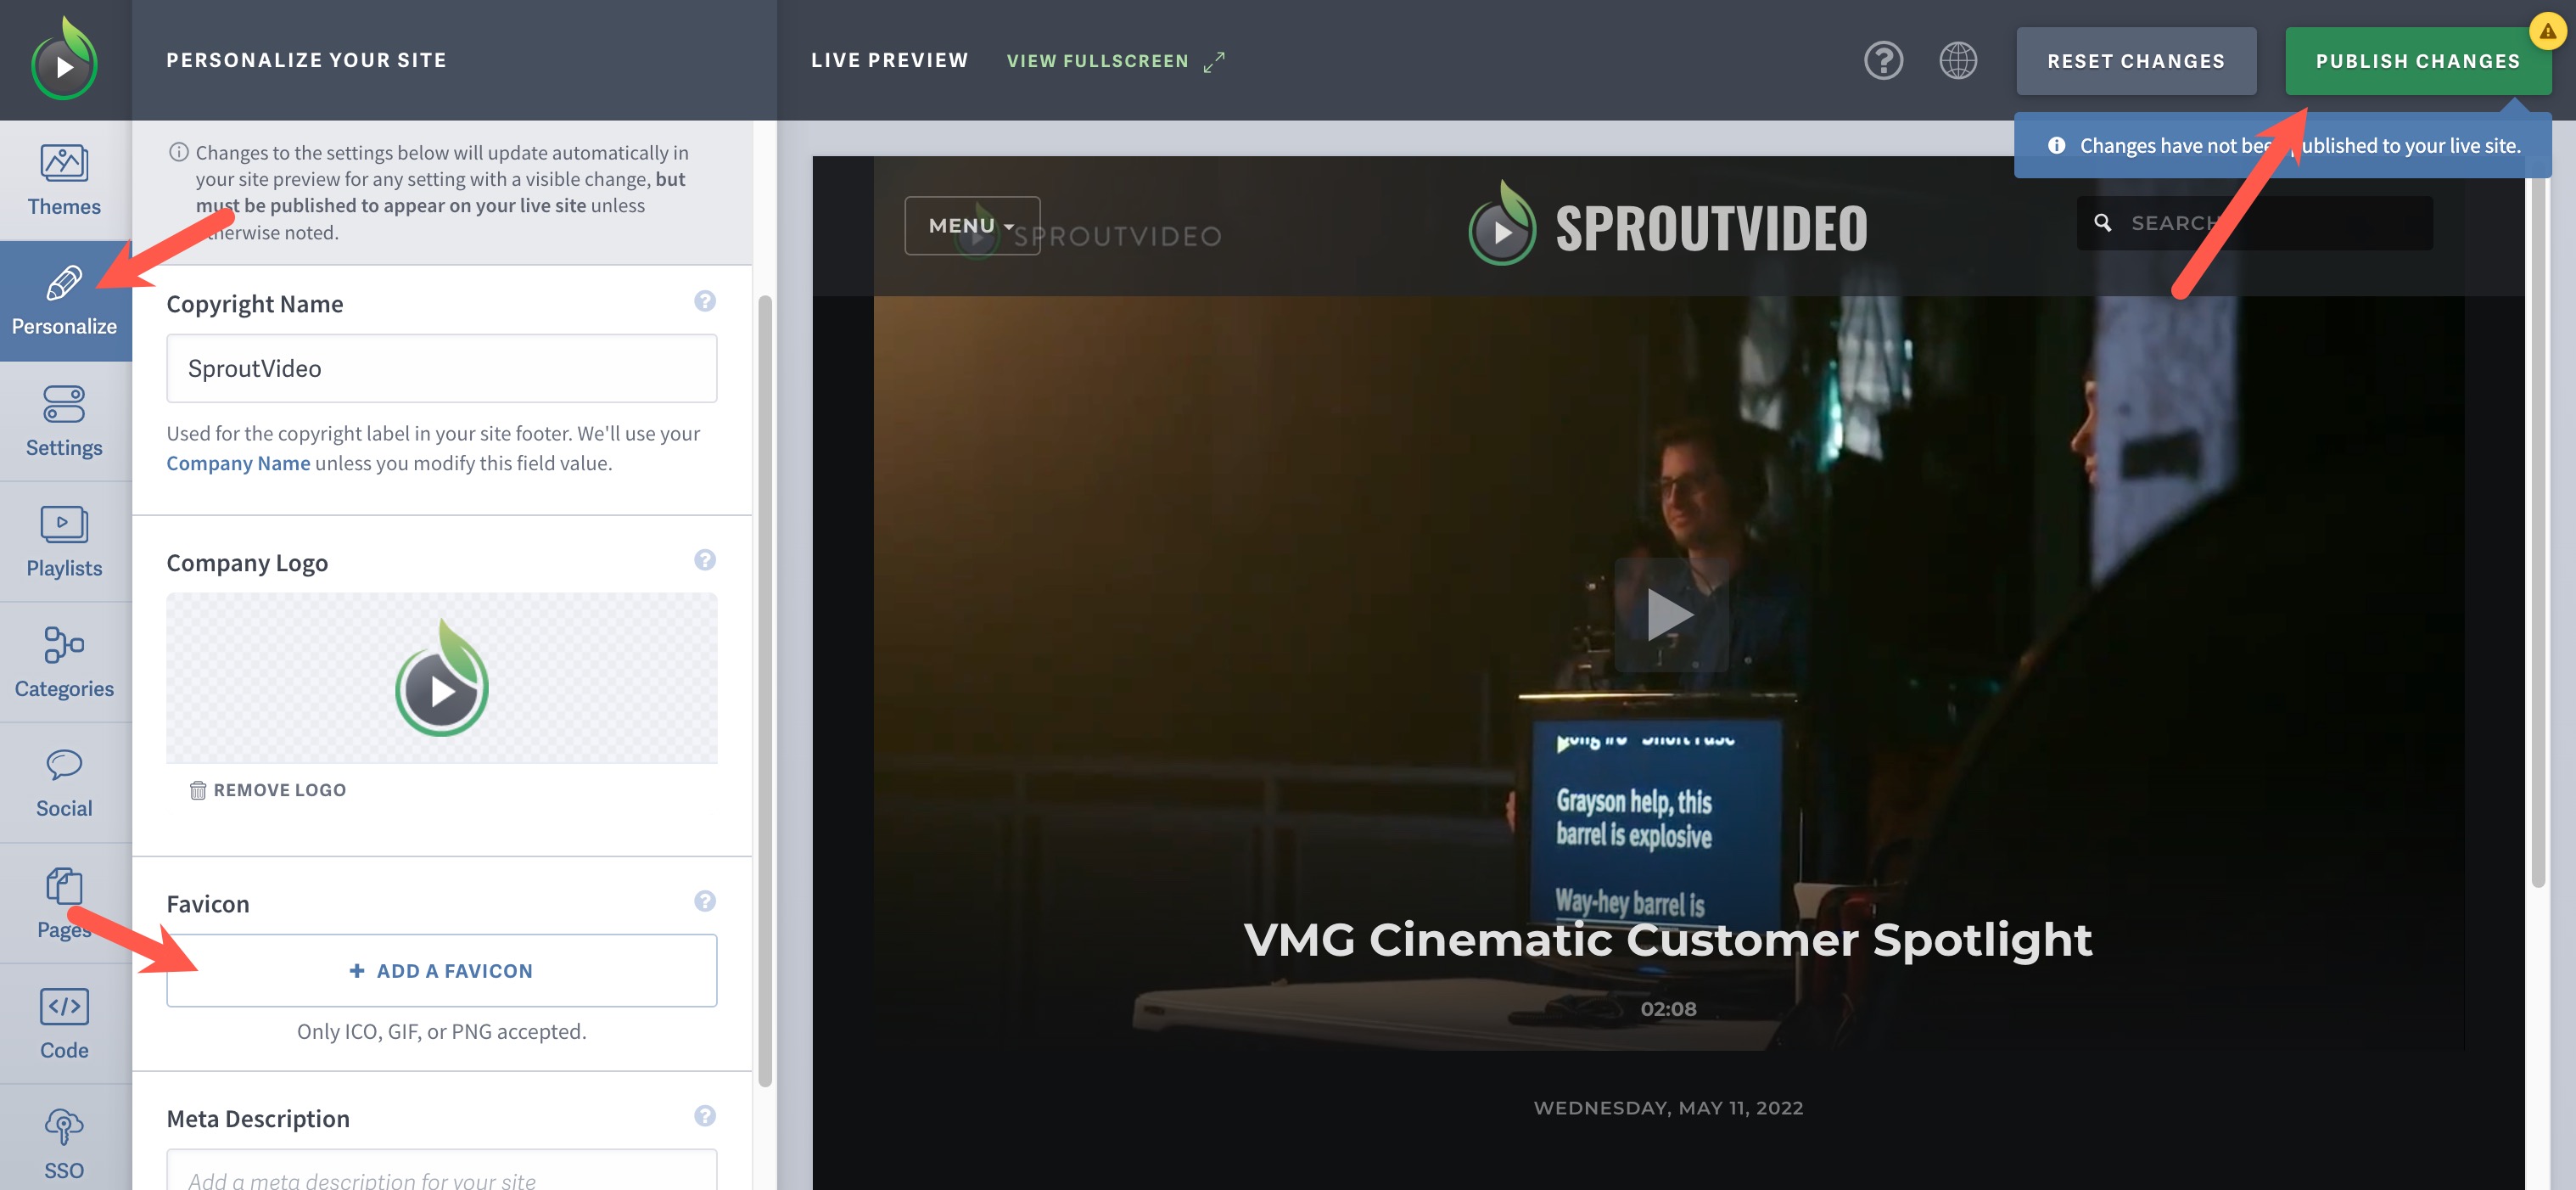
Task: Navigate to Settings section
Action: point(64,421)
